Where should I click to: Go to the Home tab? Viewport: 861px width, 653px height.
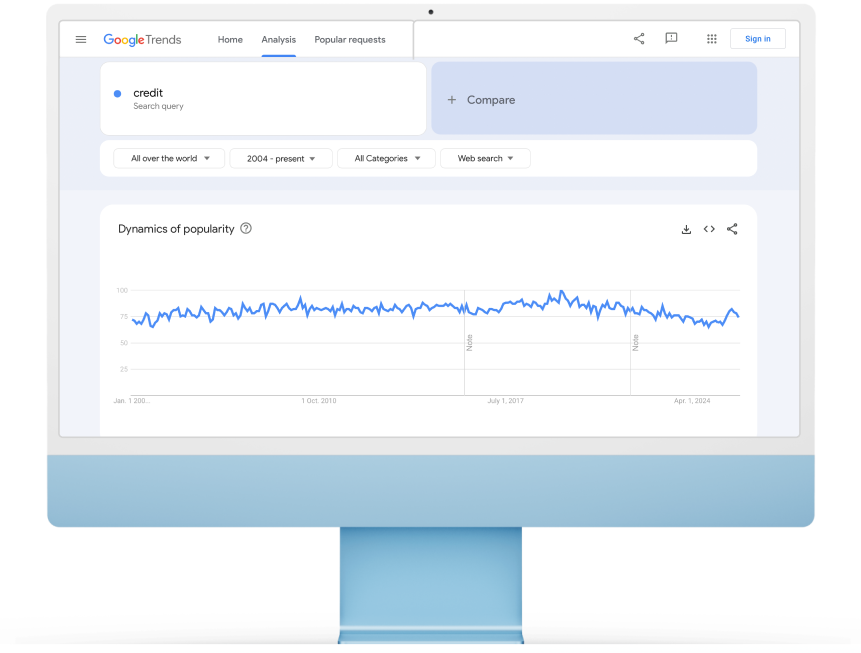(230, 40)
